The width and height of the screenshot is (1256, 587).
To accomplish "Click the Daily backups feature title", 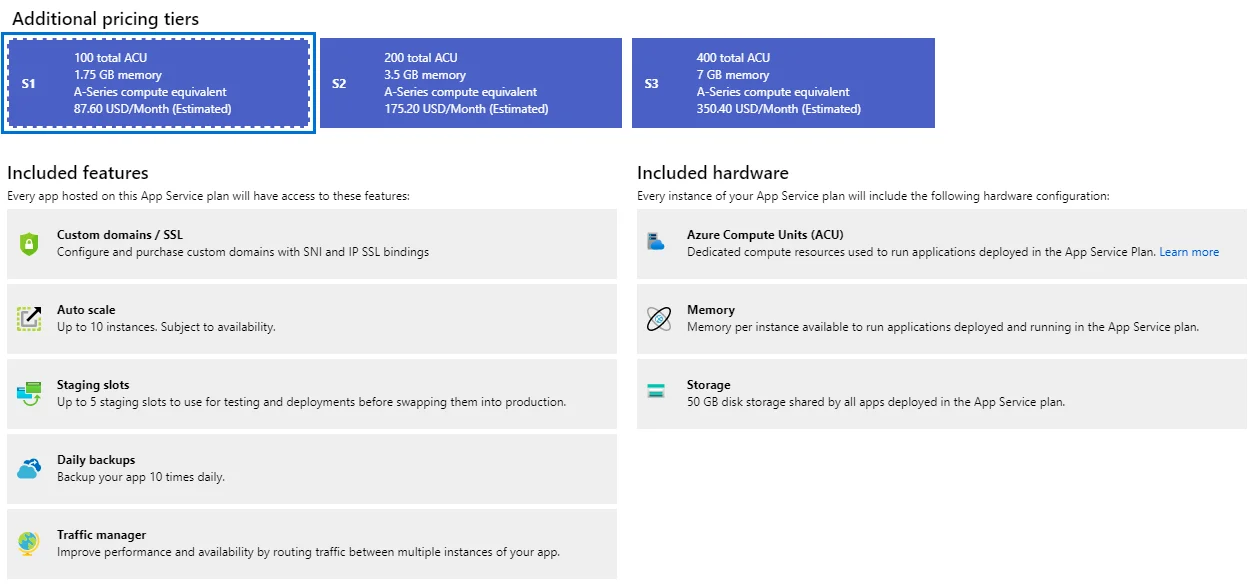I will 96,460.
